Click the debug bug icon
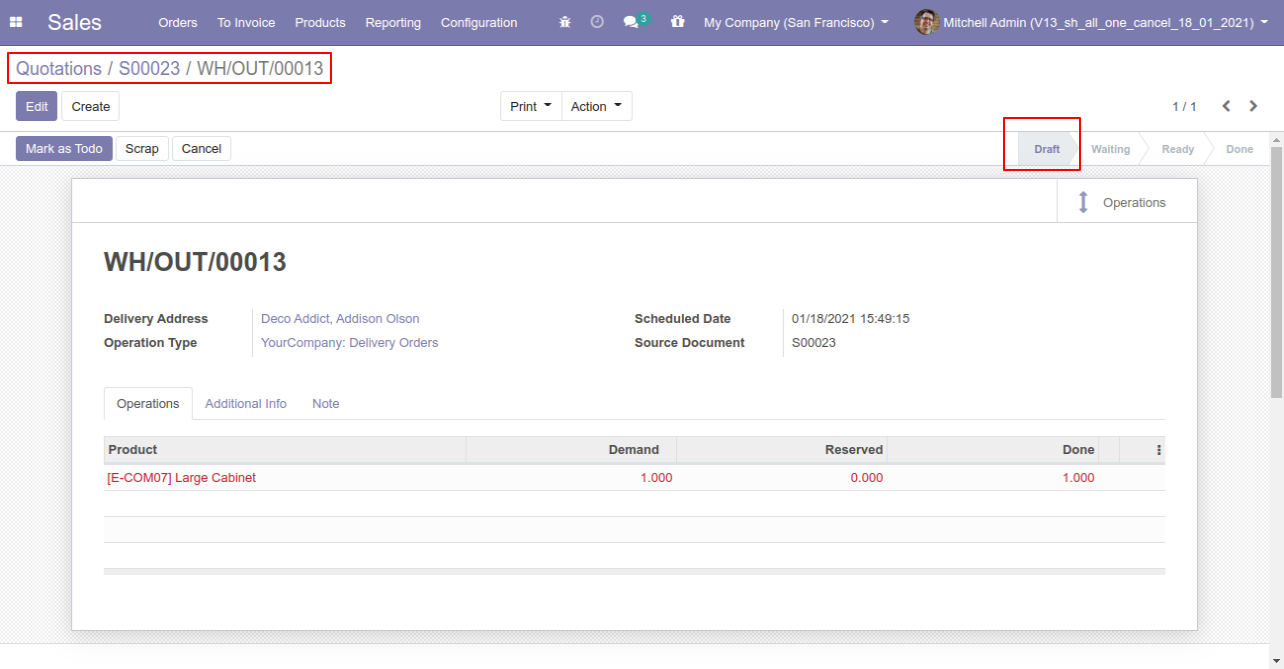The width and height of the screenshot is (1284, 669). (x=565, y=22)
